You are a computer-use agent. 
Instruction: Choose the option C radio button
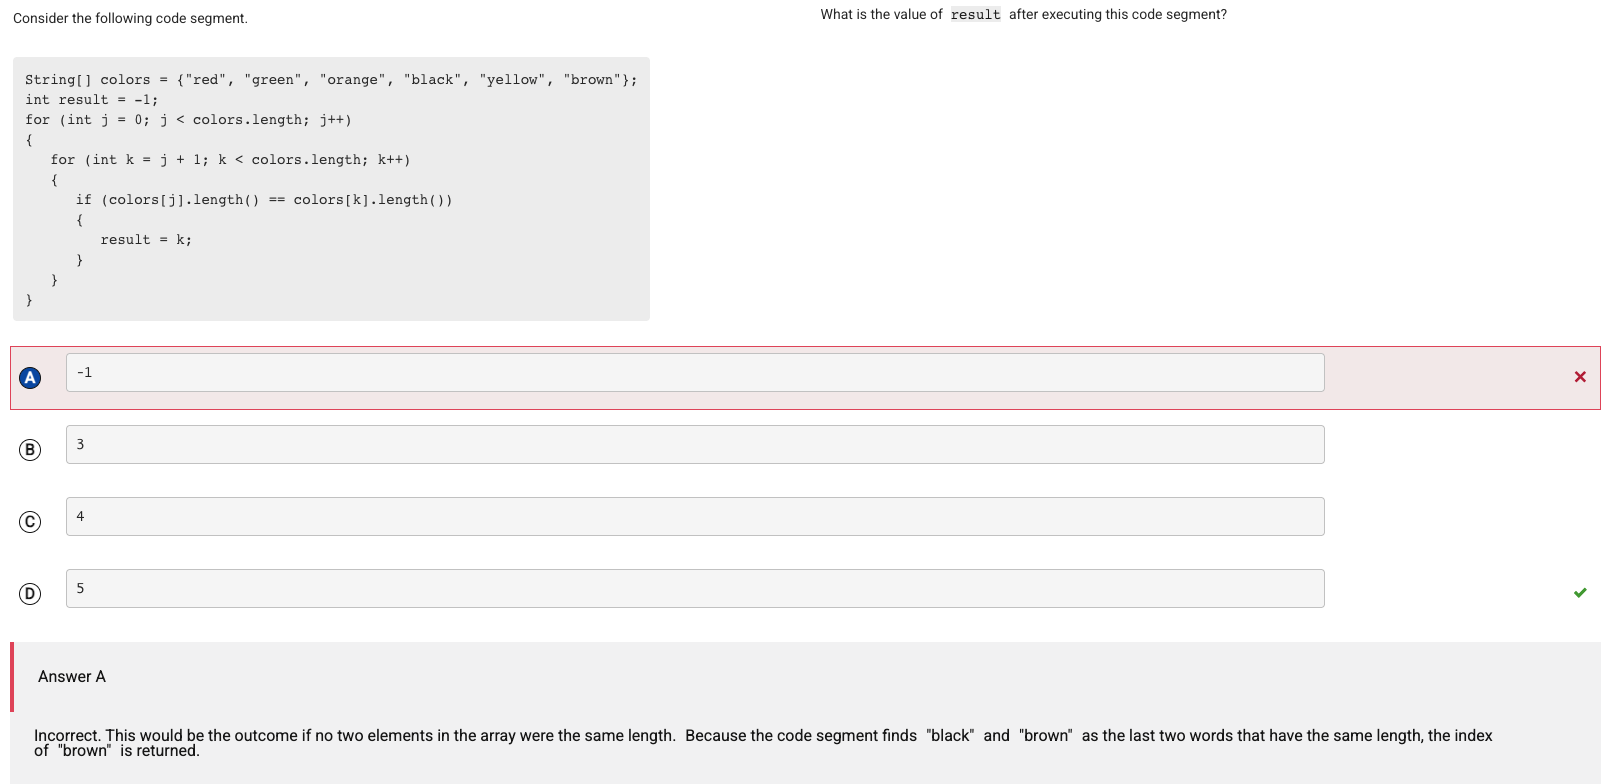coord(30,522)
